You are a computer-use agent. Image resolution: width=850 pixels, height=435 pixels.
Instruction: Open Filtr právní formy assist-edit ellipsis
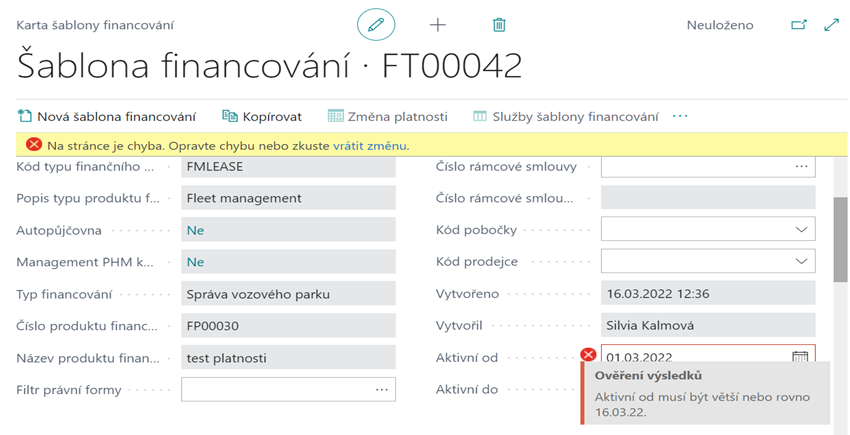(381, 389)
